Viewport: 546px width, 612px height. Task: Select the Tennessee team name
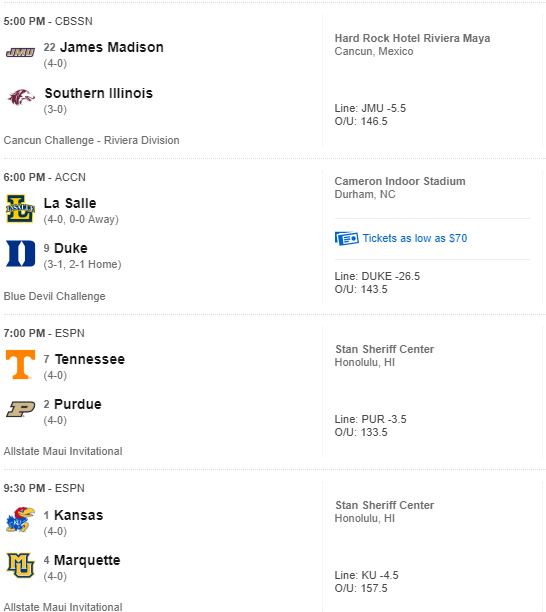point(90,359)
